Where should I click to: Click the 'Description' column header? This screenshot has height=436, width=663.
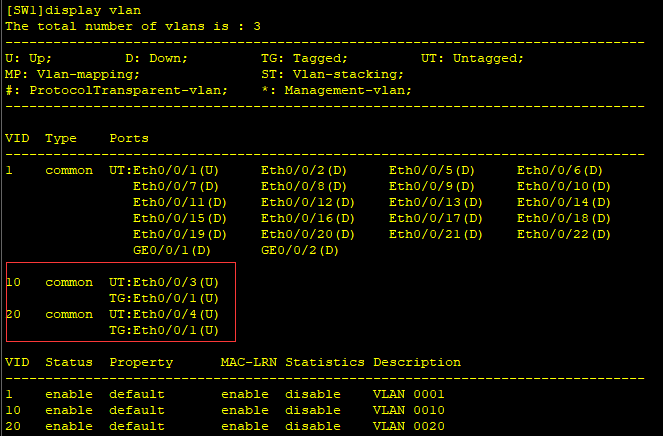pos(417,362)
